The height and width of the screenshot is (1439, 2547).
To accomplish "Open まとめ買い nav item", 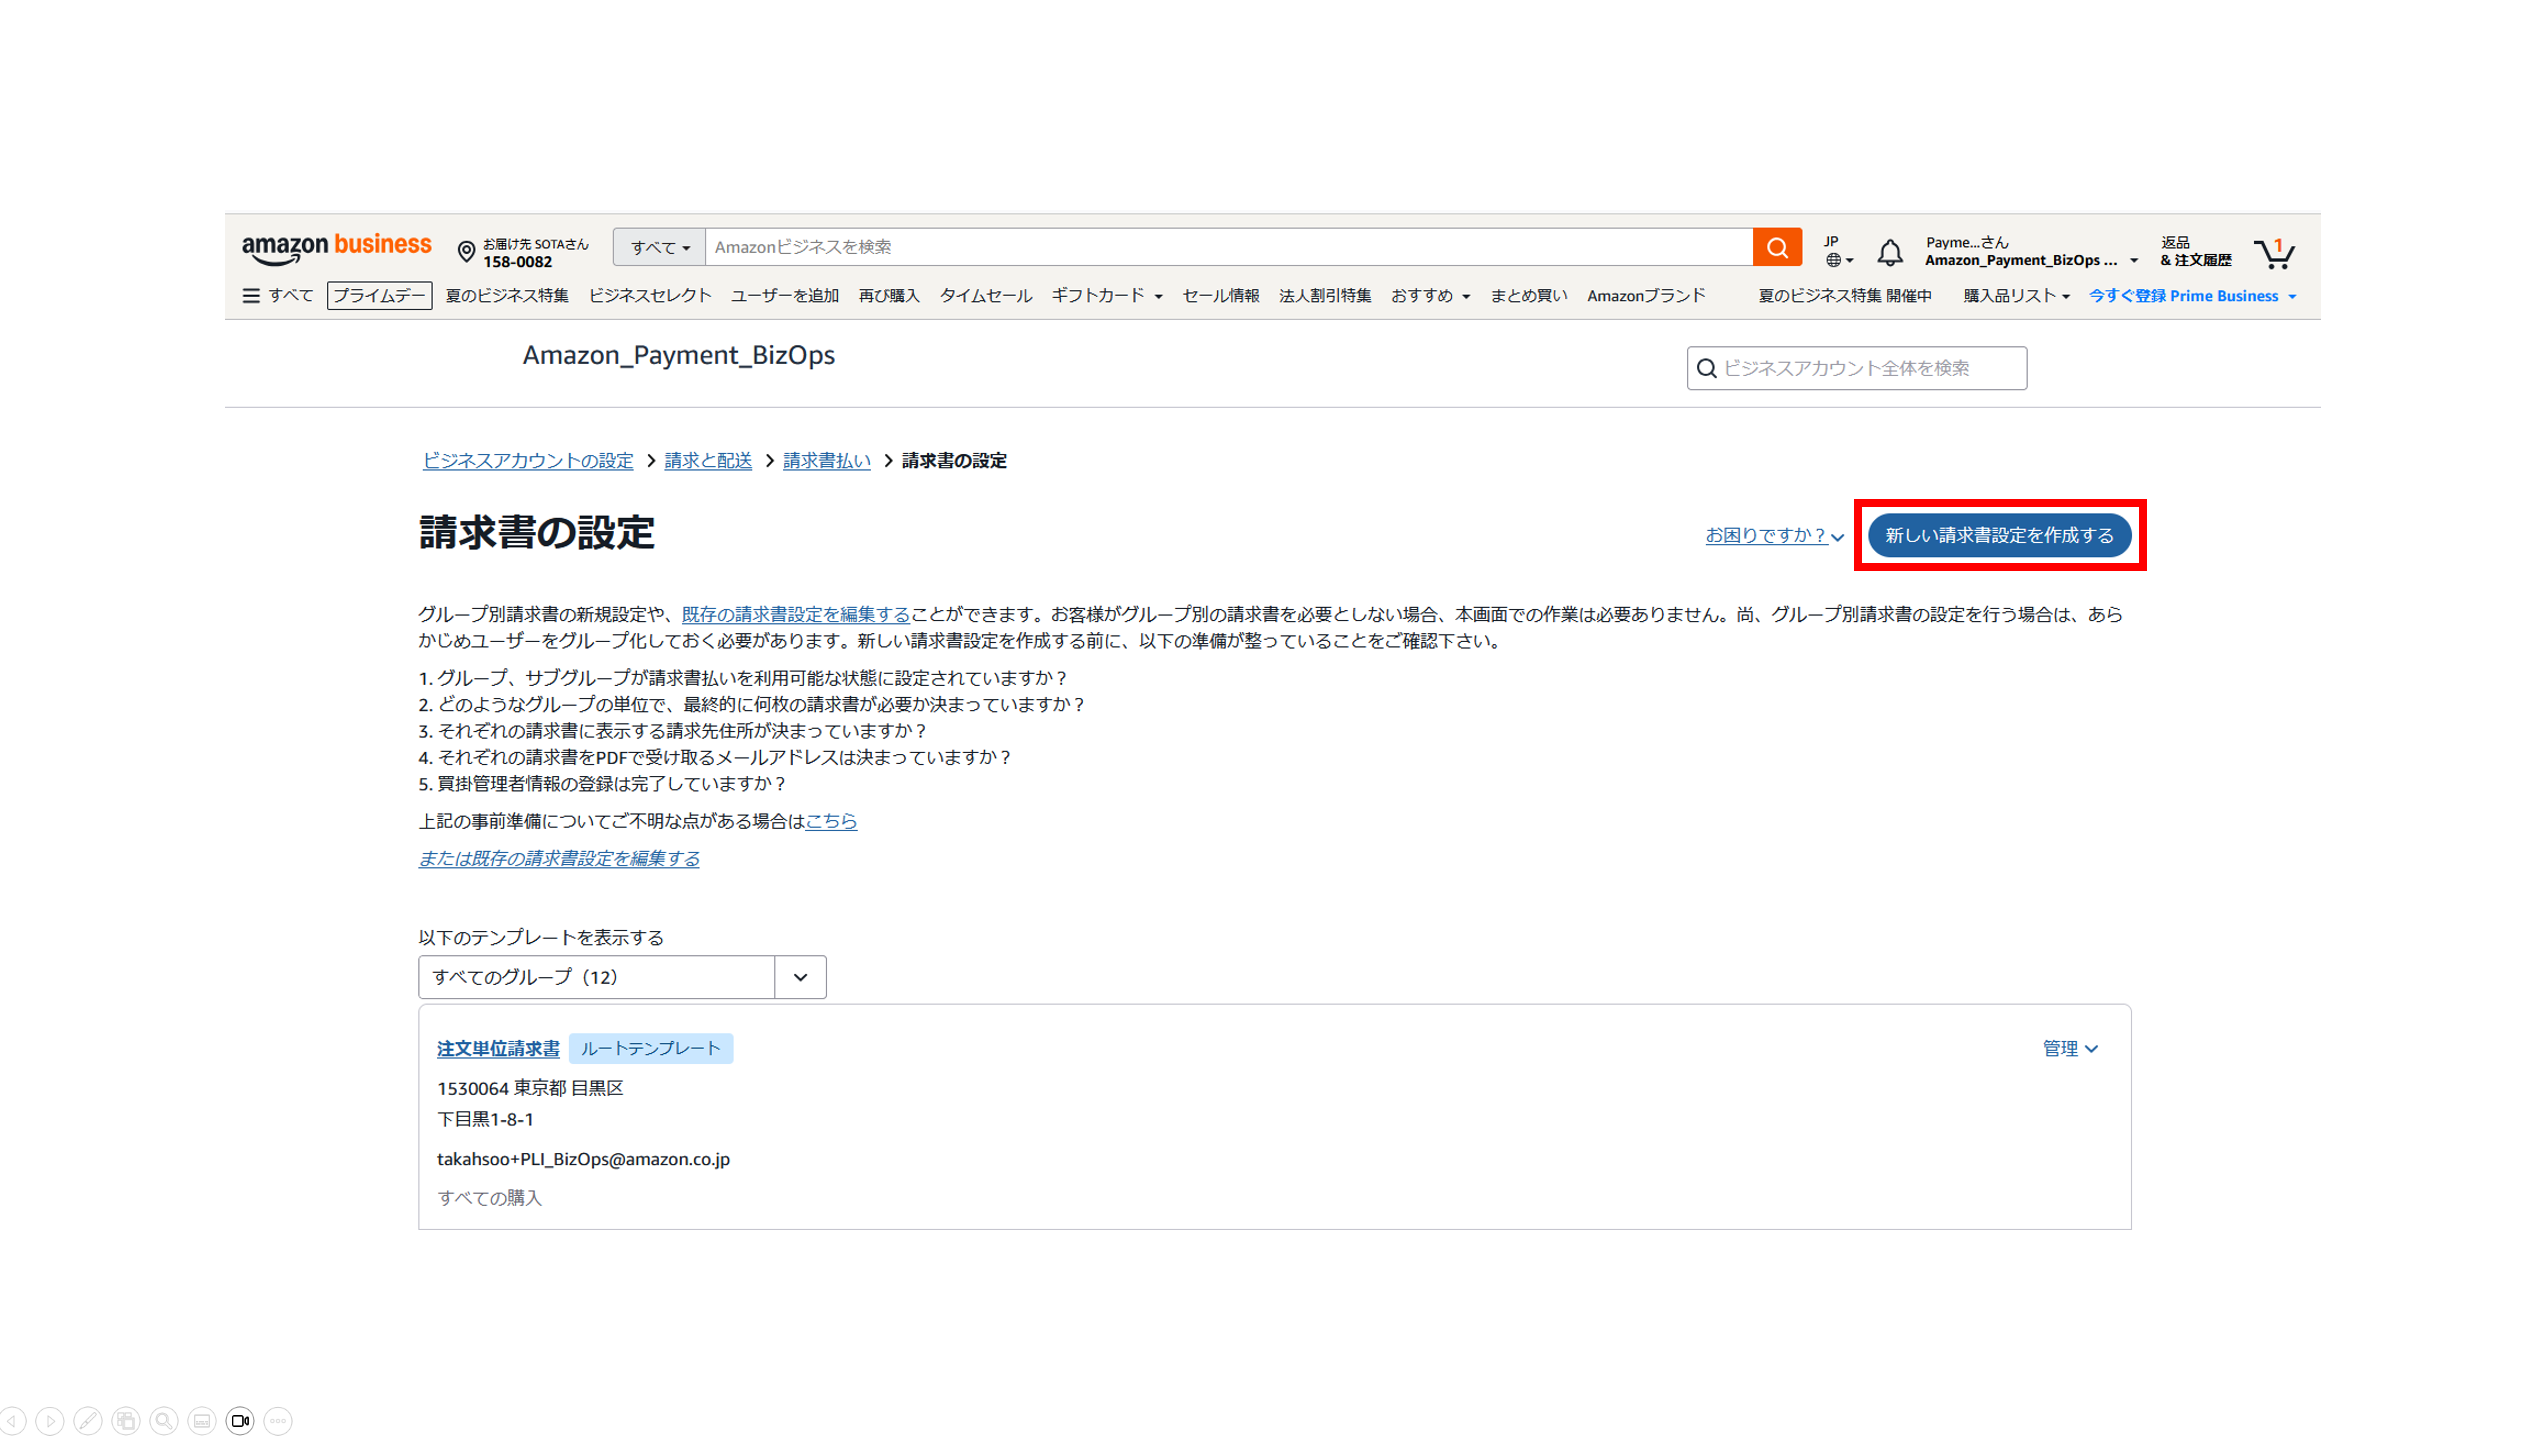I will pyautogui.click(x=1528, y=296).
